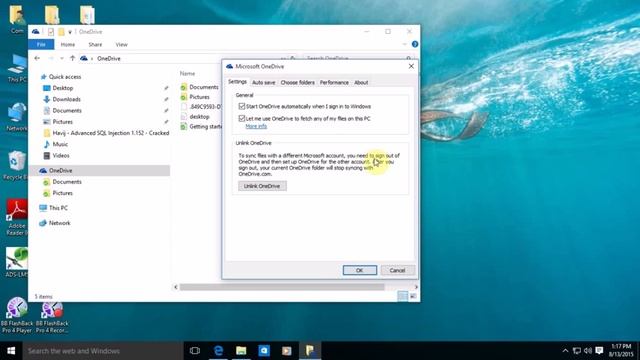Select Quick access in navigation pane
The height and width of the screenshot is (360, 640).
click(x=64, y=77)
